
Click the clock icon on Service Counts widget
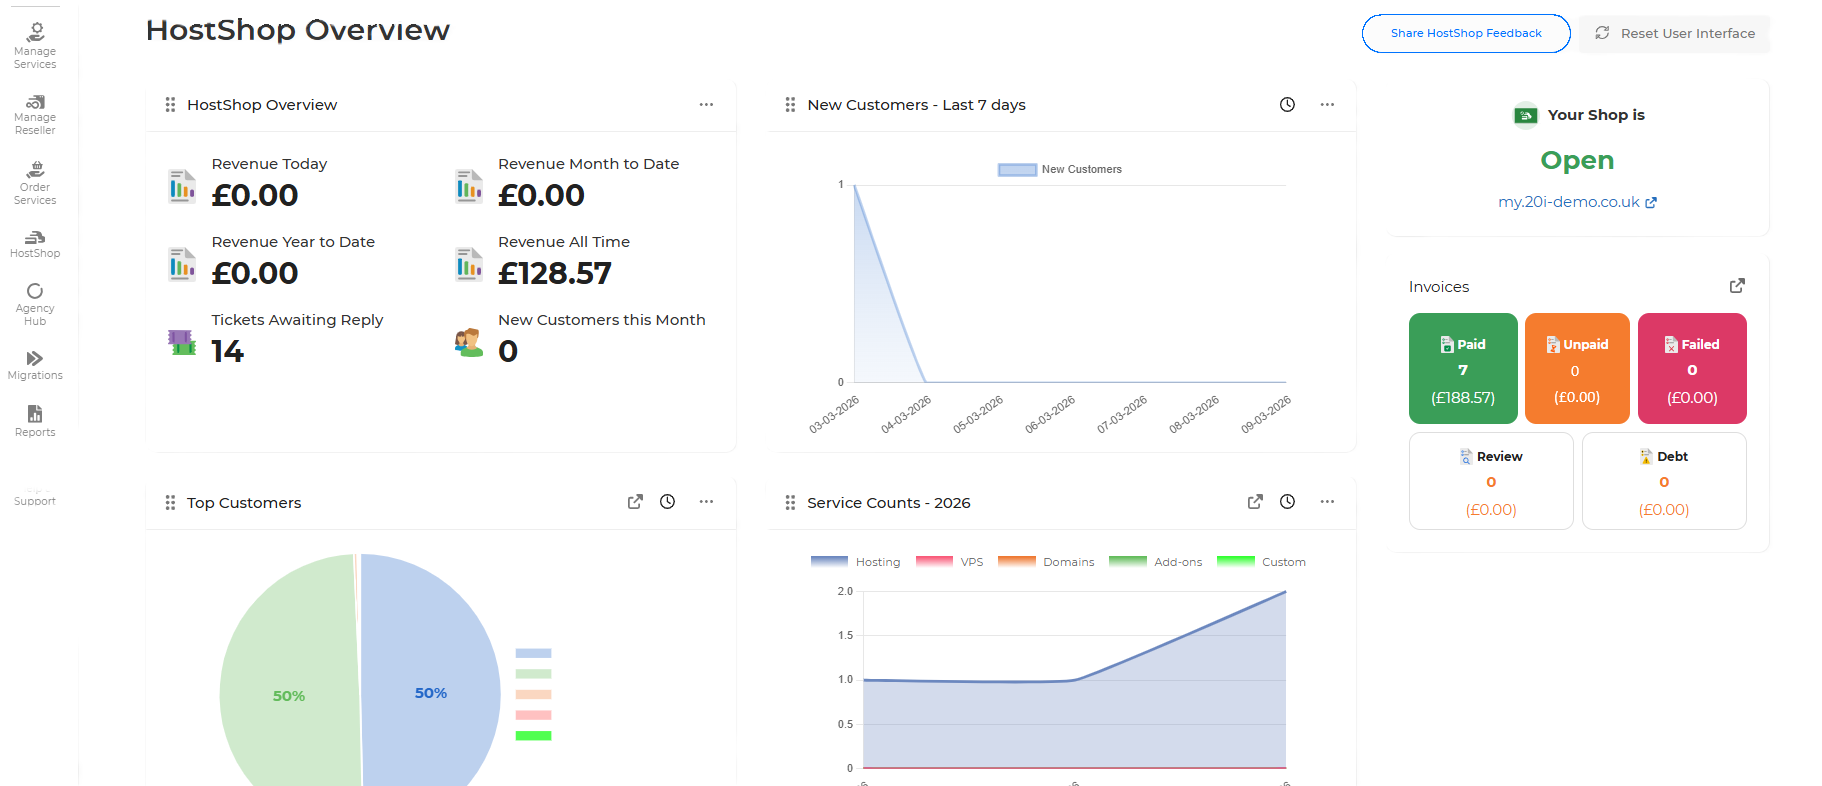coord(1287,502)
